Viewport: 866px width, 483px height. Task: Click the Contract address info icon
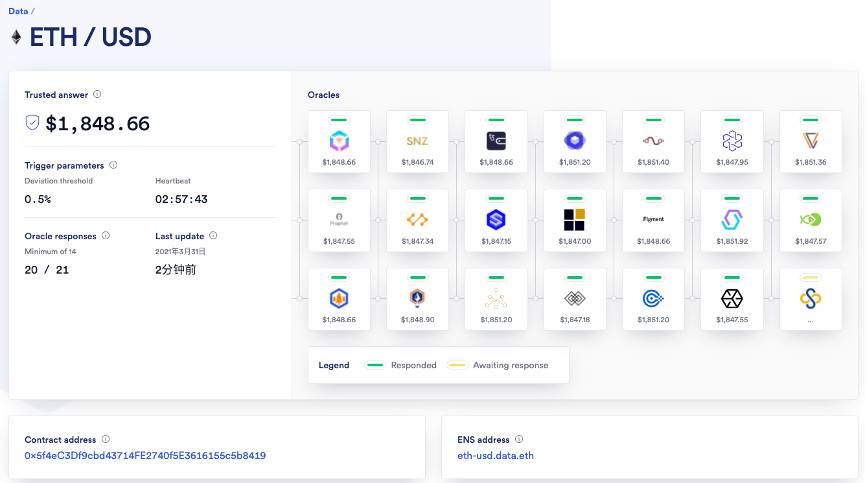(106, 439)
